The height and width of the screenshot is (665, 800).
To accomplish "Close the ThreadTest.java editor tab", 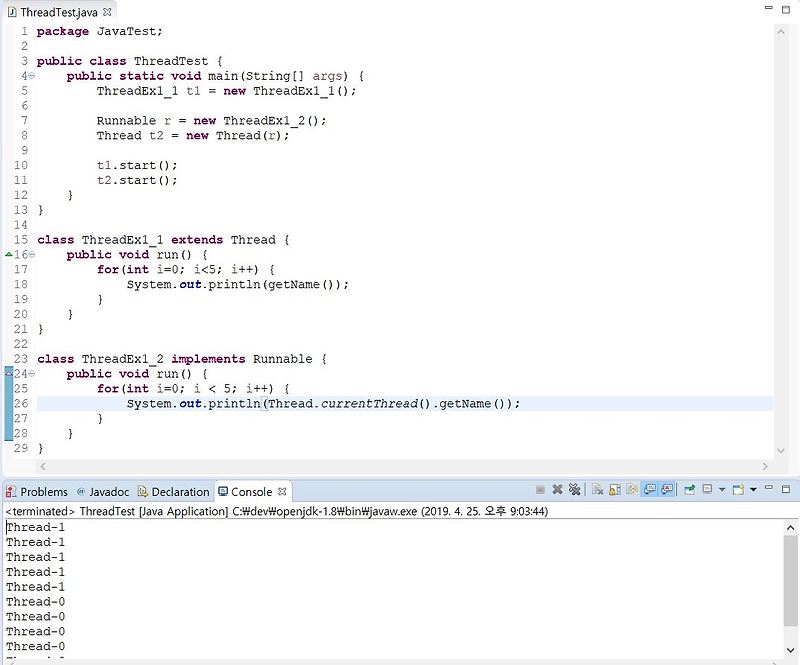I will pyautogui.click(x=107, y=12).
